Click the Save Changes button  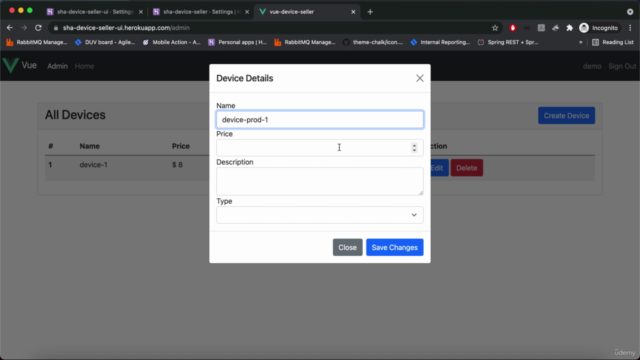(394, 247)
